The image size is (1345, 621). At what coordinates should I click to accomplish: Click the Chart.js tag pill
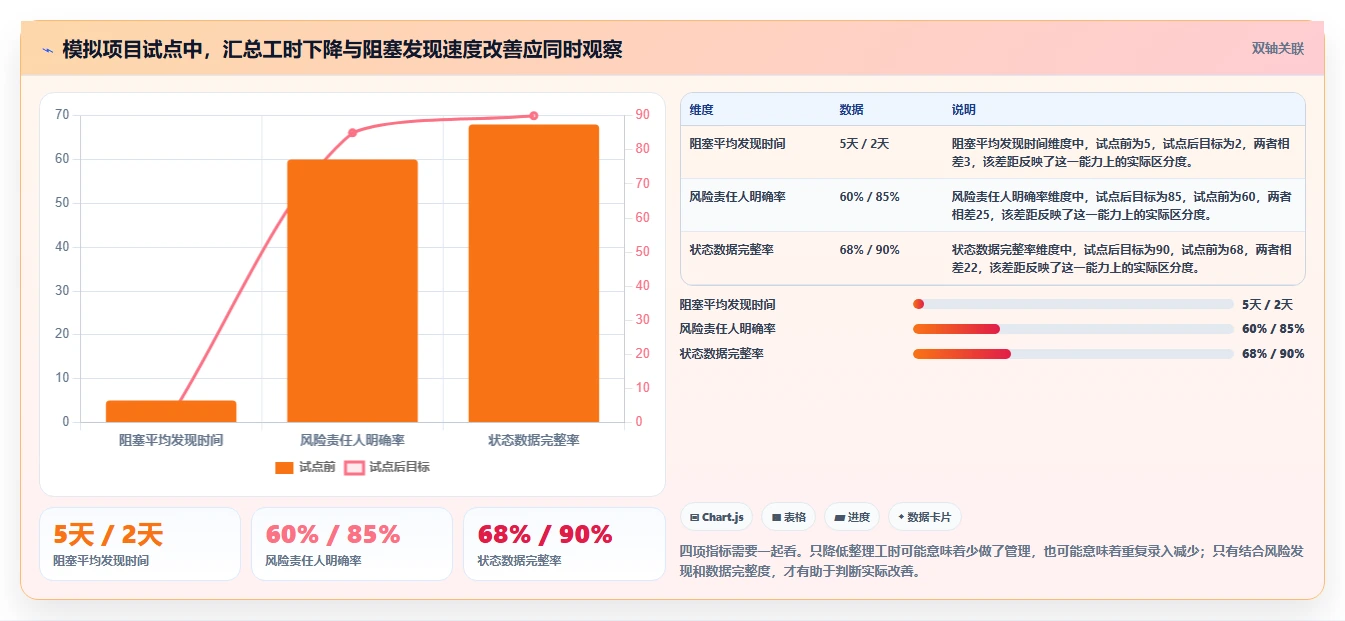click(716, 517)
